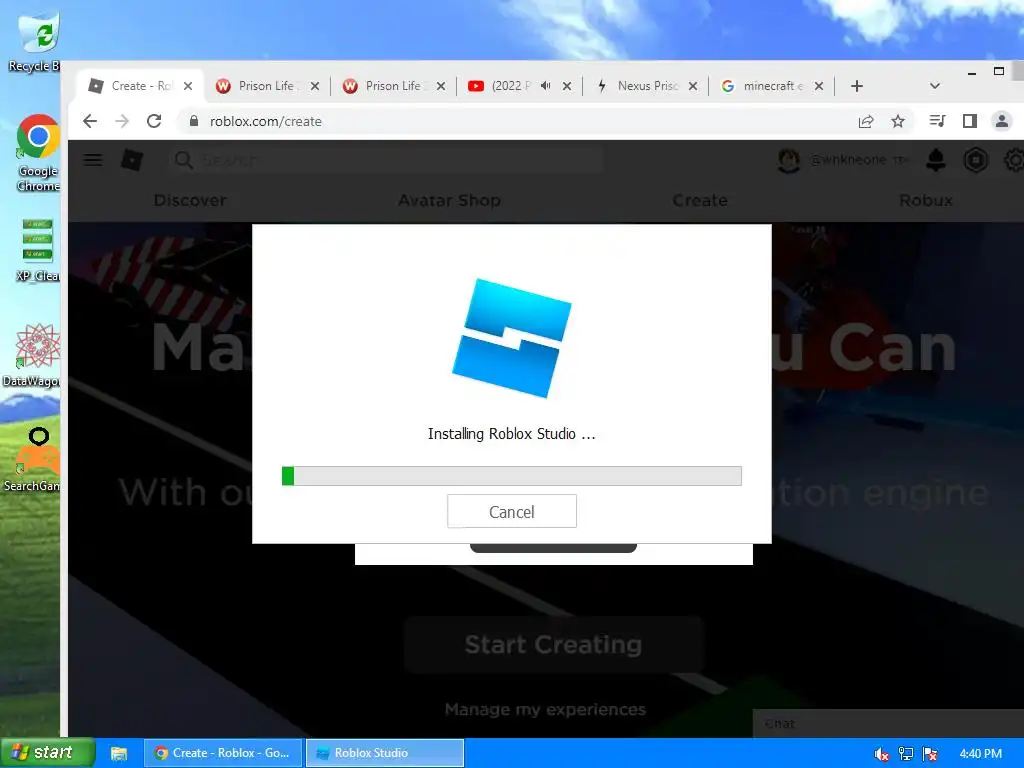Open Roblox settings gear
Screen dimensions: 1024x768
click(x=1014, y=160)
